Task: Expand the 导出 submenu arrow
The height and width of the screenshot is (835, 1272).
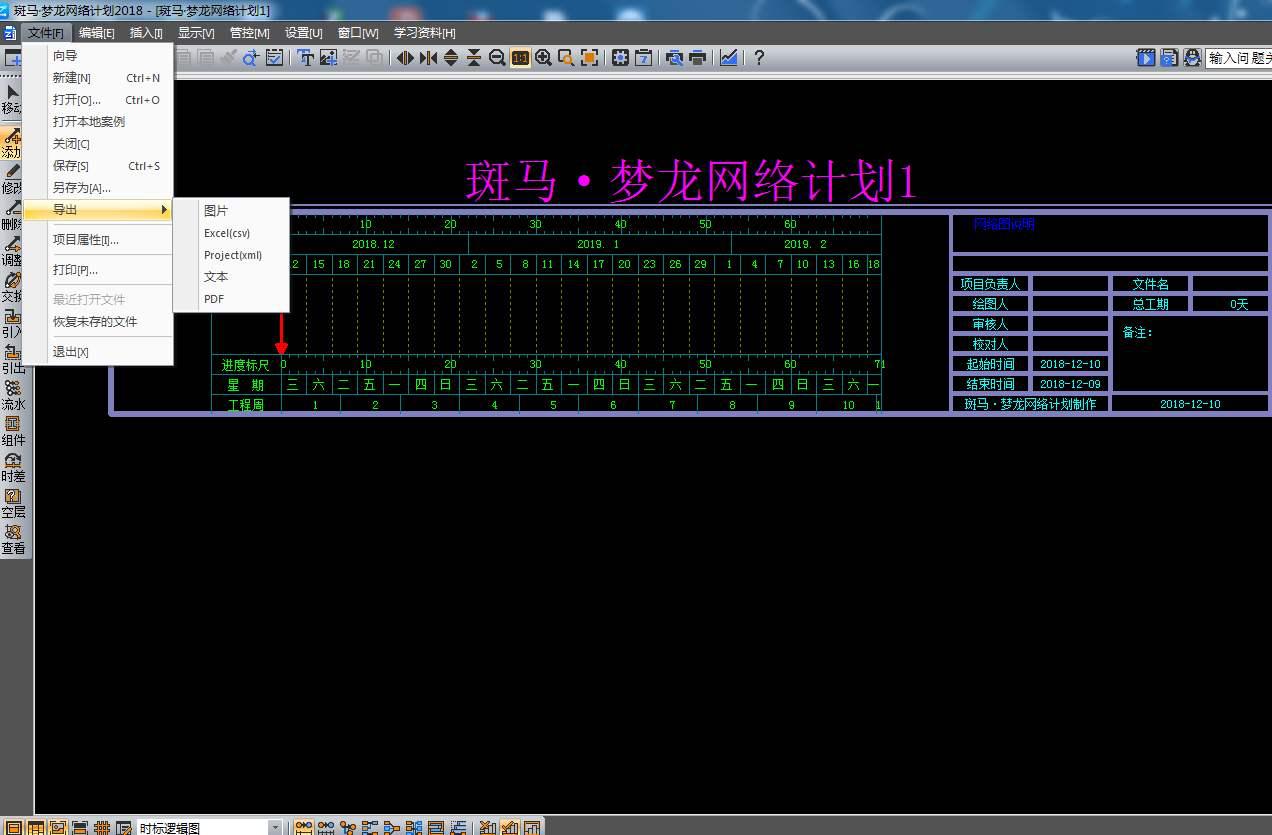Action: tap(164, 210)
